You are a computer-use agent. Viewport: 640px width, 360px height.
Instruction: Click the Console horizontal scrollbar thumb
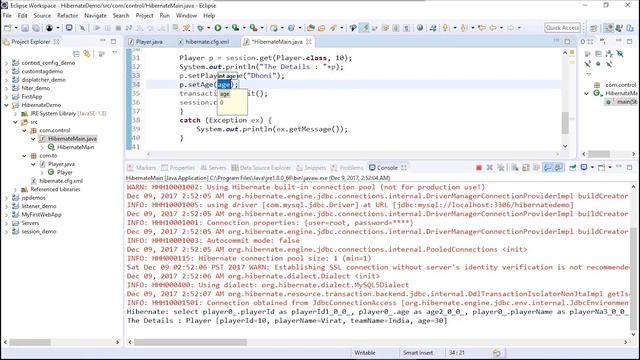190,342
